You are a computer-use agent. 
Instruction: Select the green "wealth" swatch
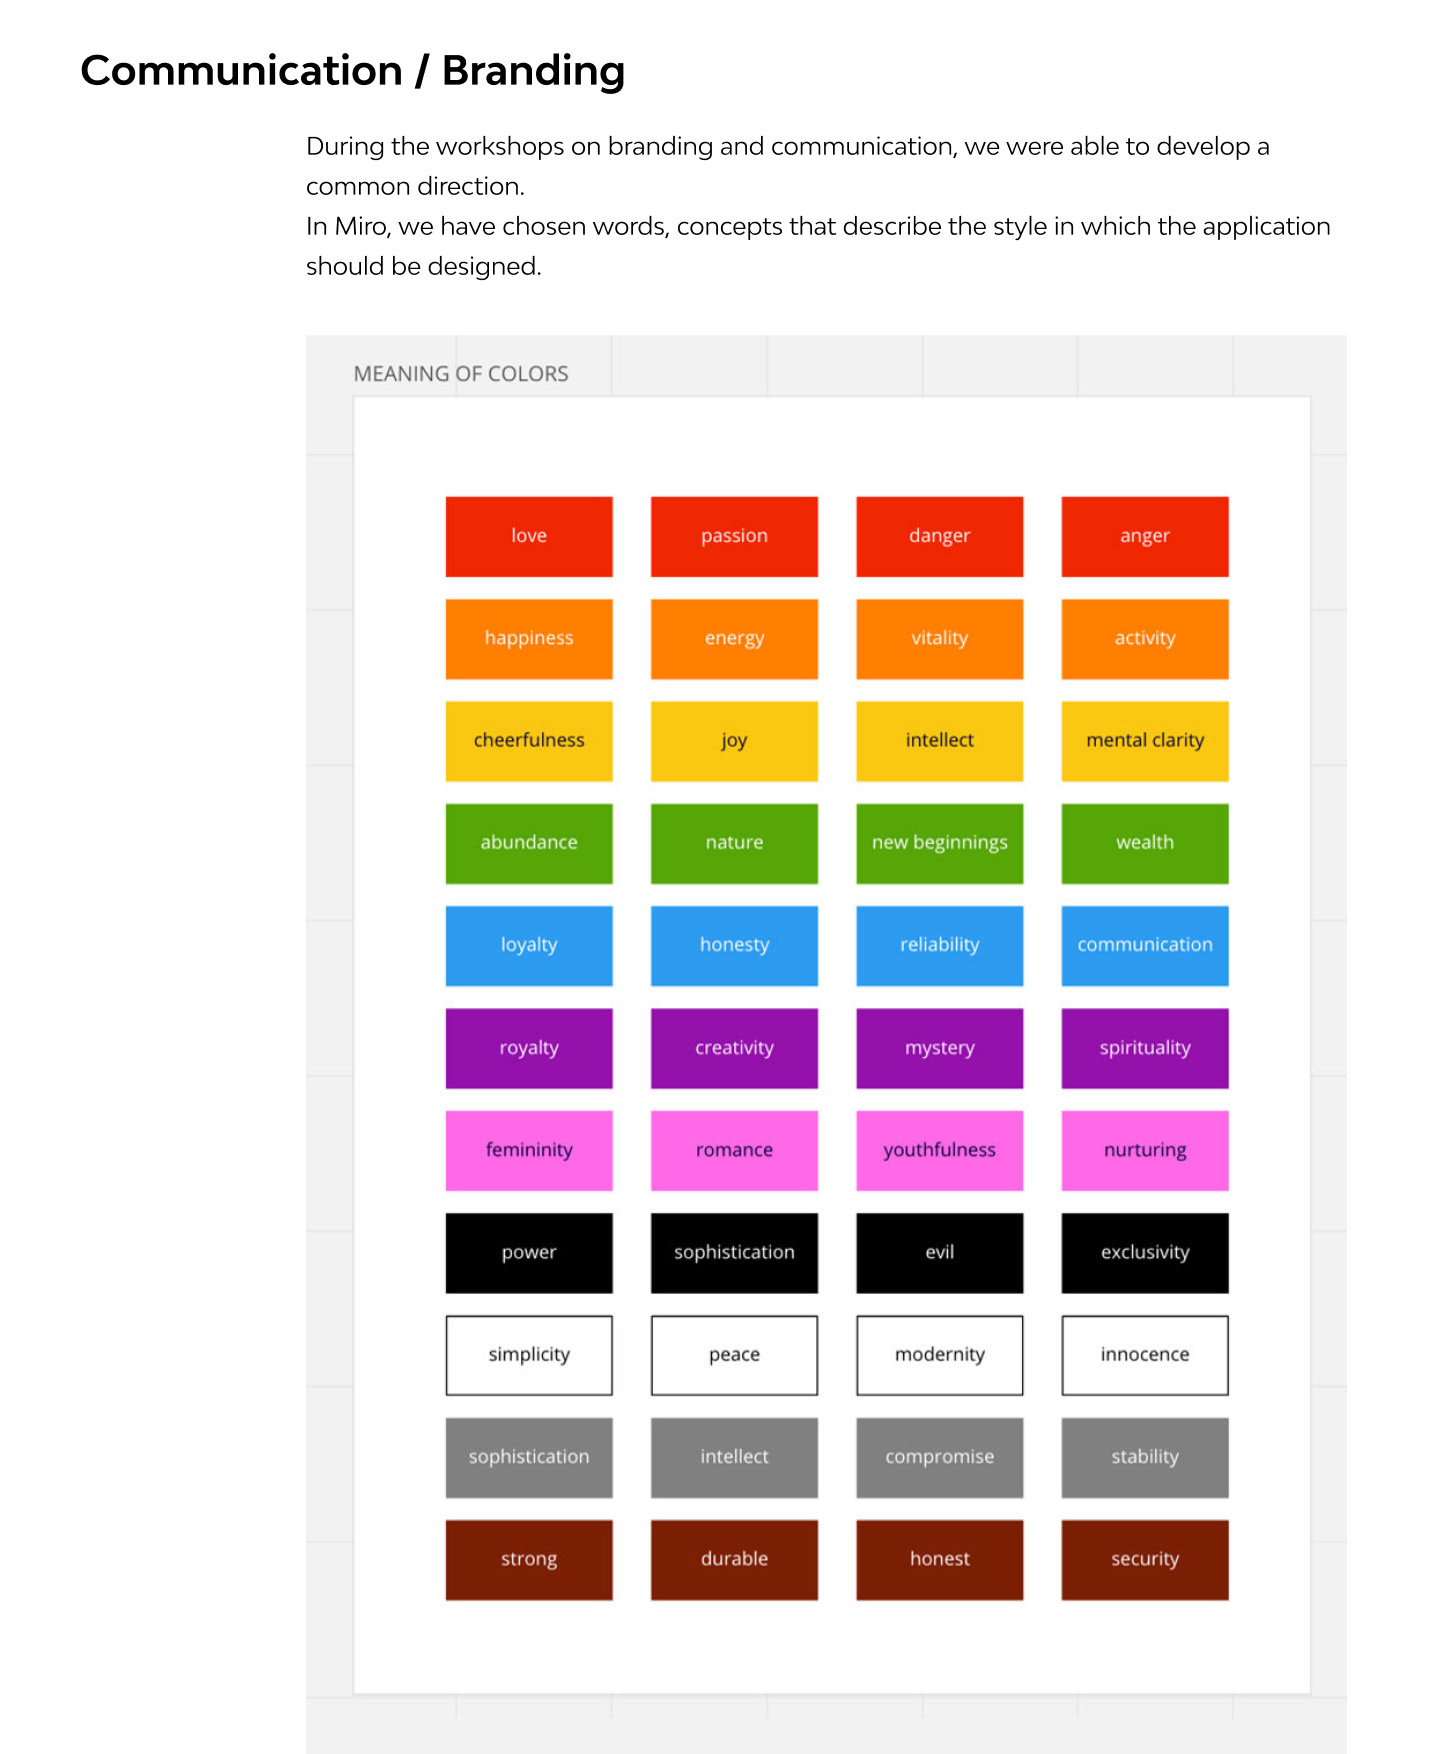[1144, 843]
